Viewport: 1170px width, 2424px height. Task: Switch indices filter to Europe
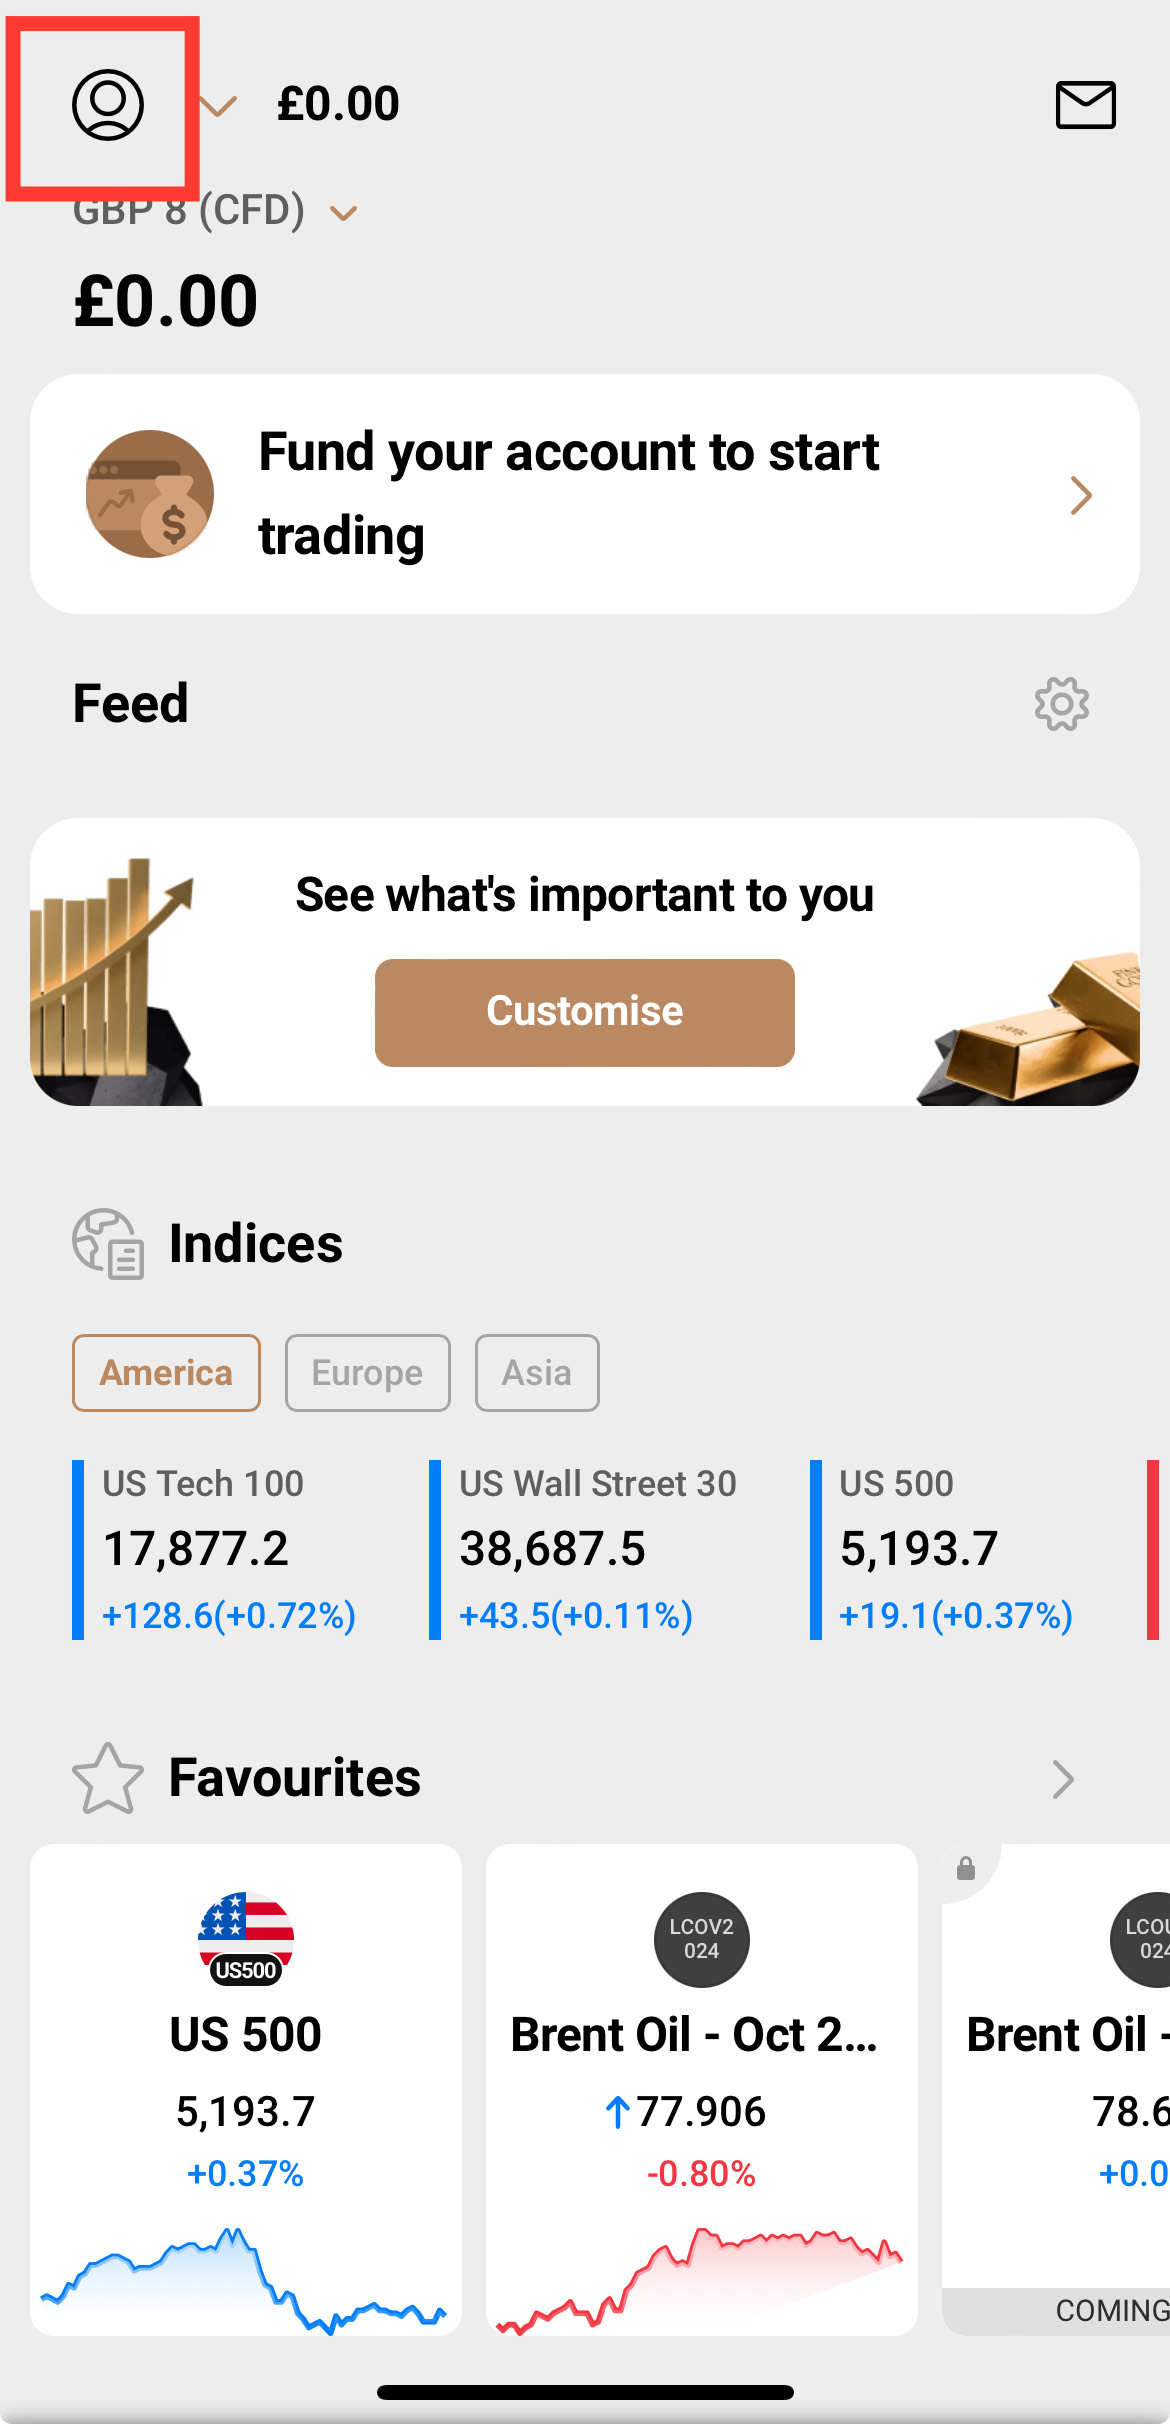367,1373
